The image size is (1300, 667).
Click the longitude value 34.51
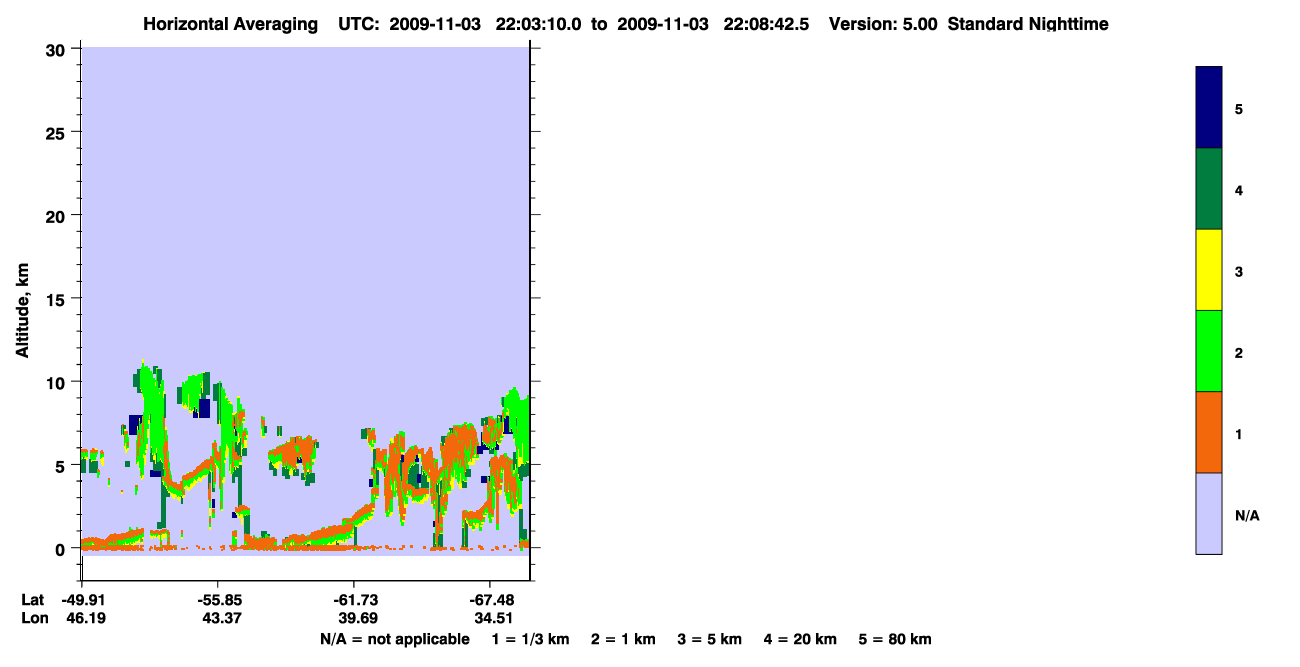(x=492, y=619)
